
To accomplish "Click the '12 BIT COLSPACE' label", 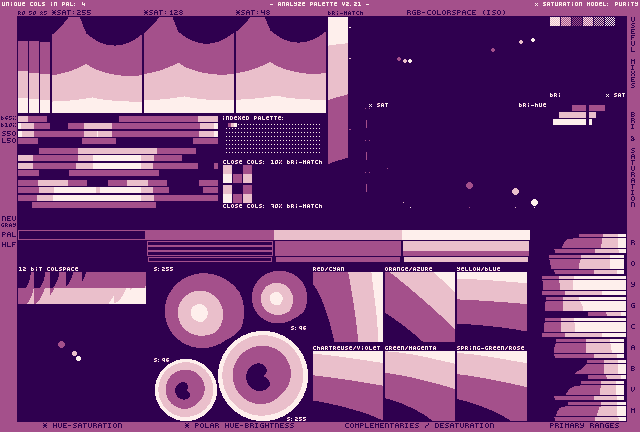I will tap(48, 269).
